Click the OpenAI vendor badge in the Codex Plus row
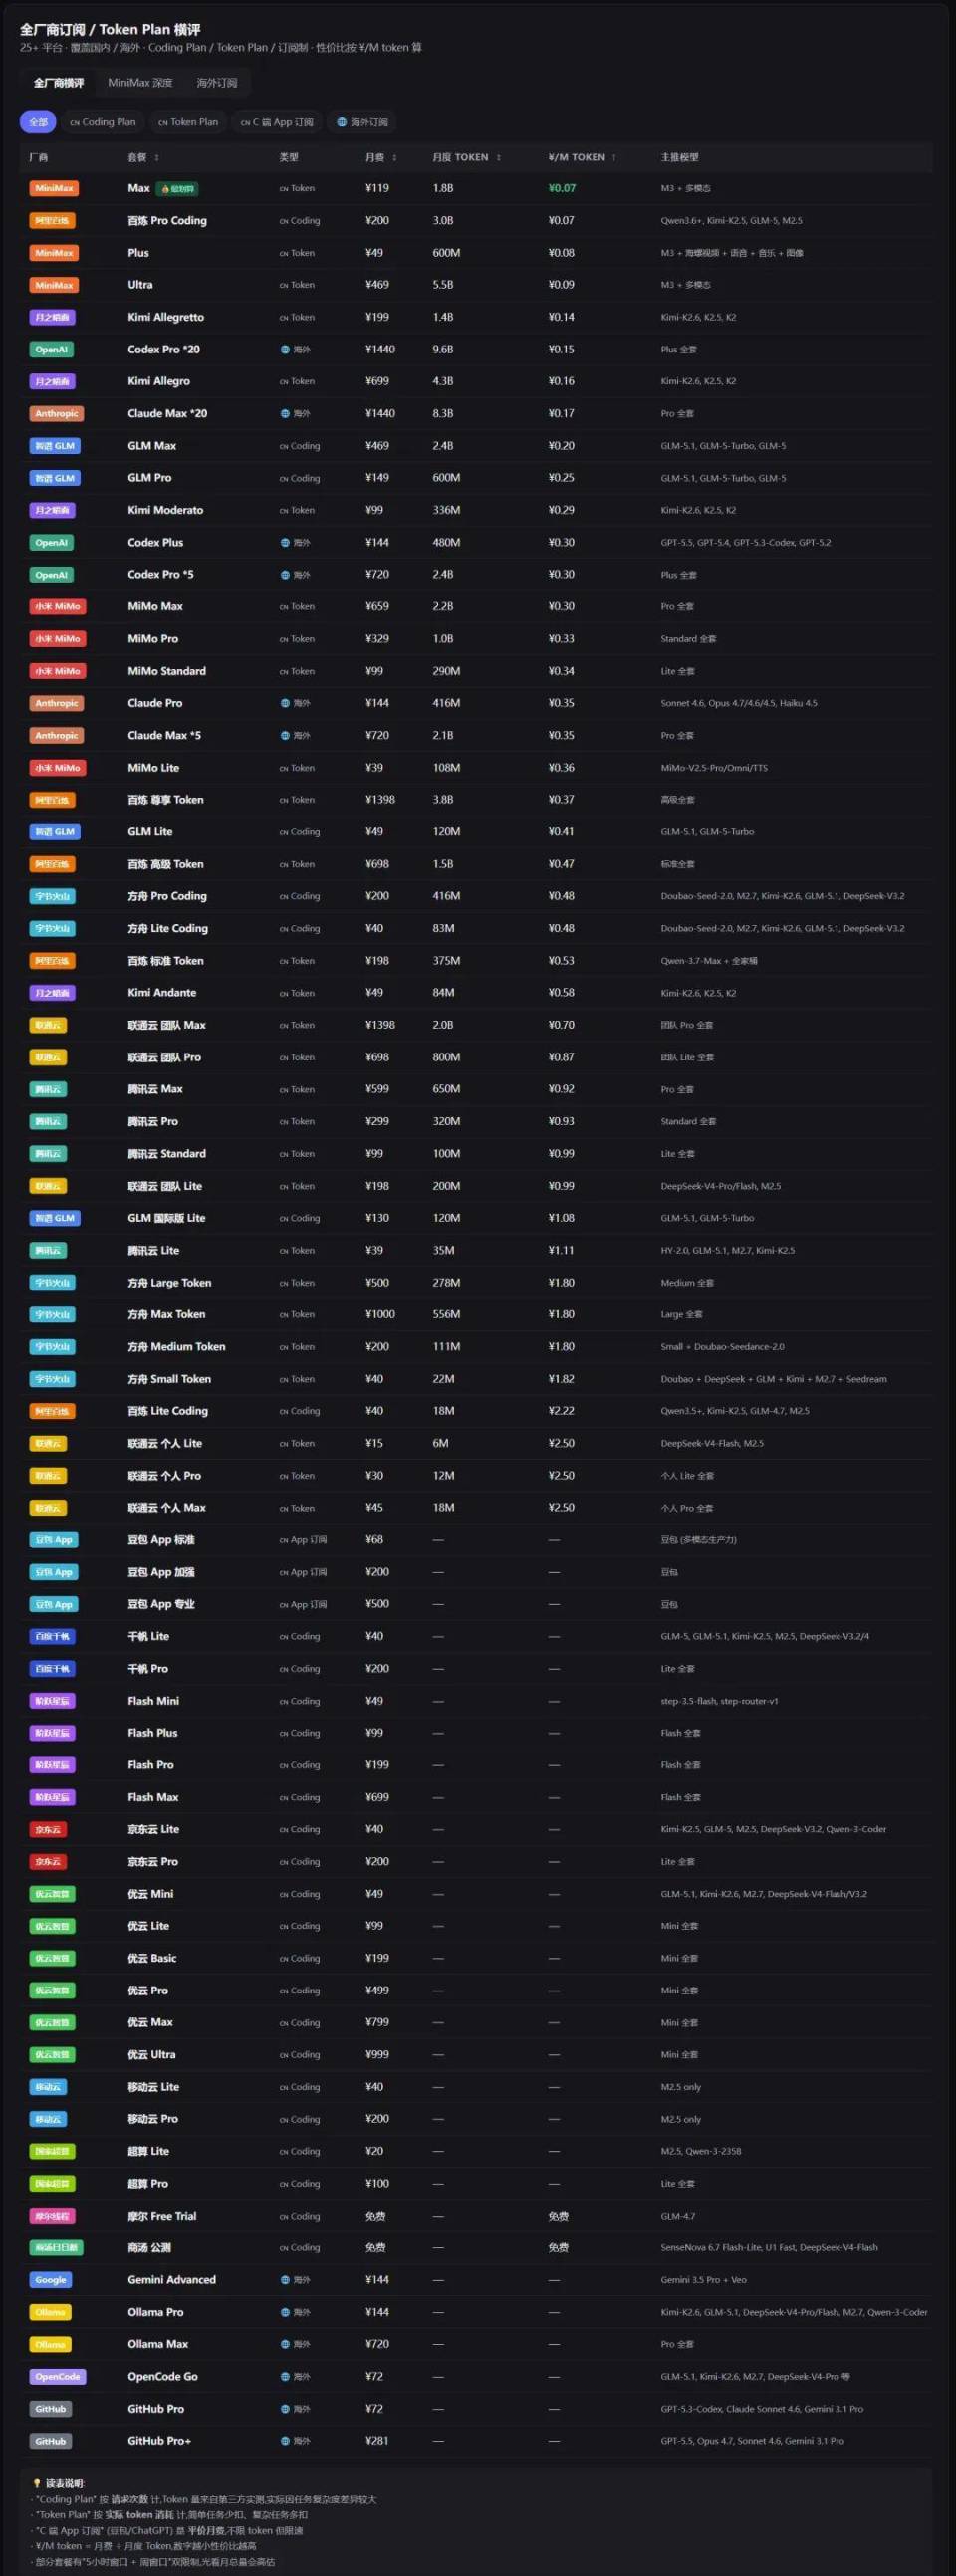The width and height of the screenshot is (956, 2576). 51,543
